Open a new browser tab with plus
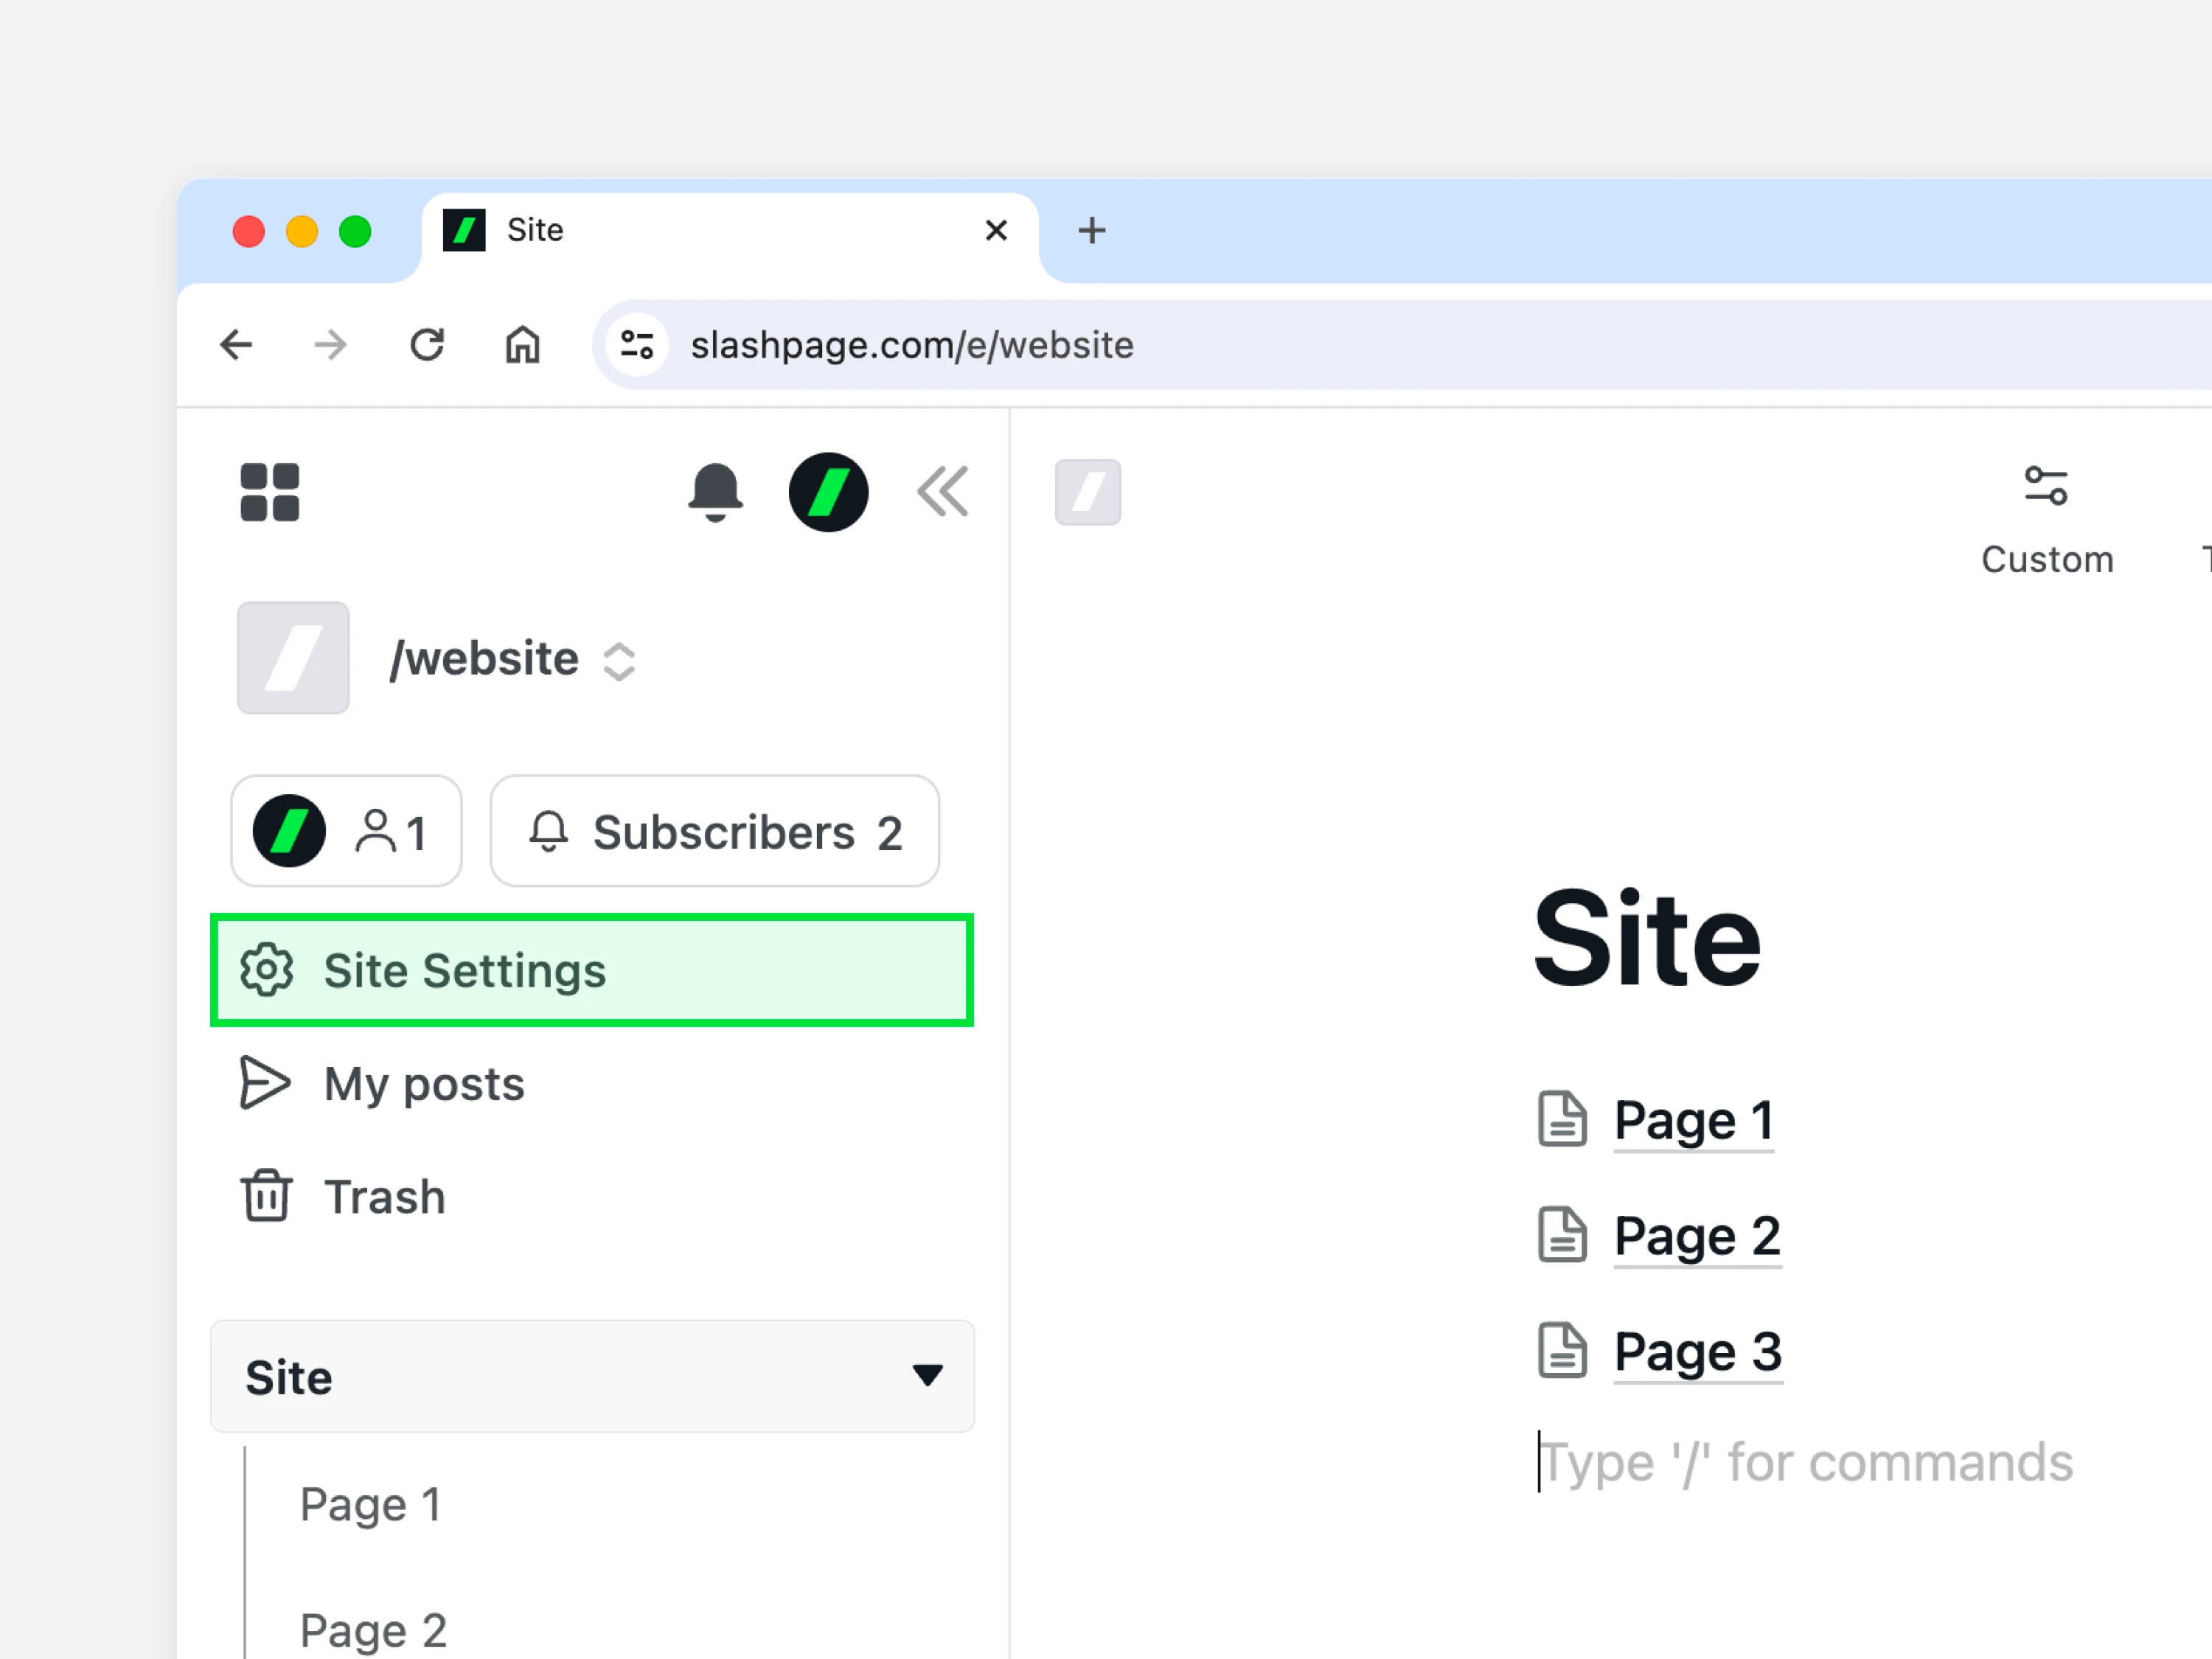 coord(1092,231)
